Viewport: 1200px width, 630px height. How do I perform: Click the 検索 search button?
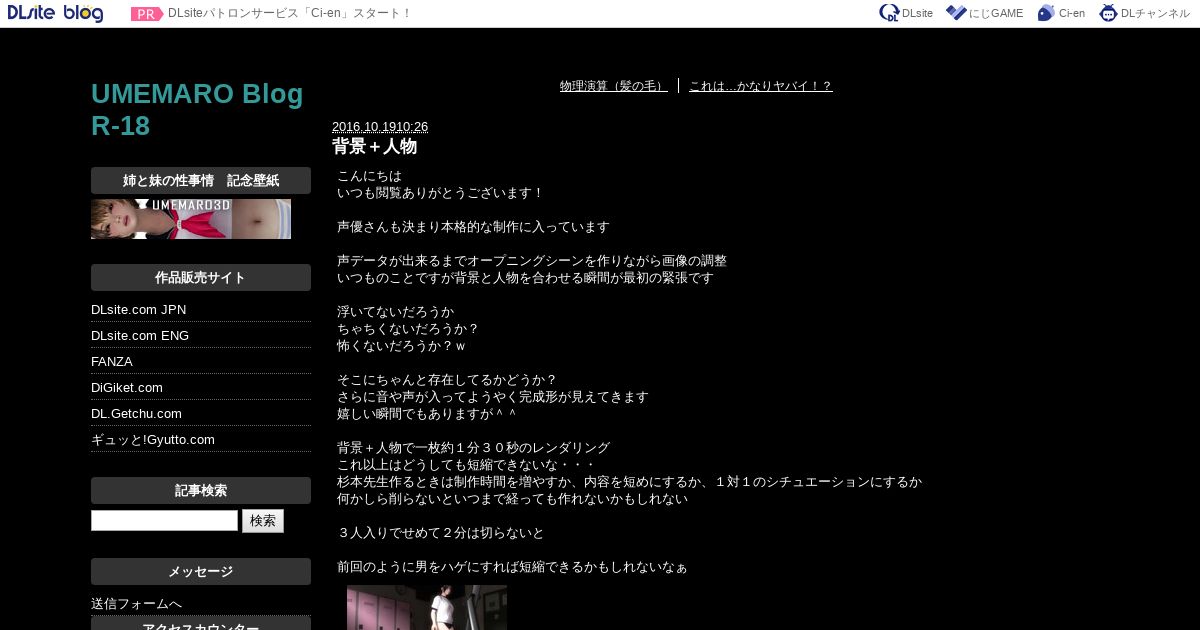[x=263, y=521]
